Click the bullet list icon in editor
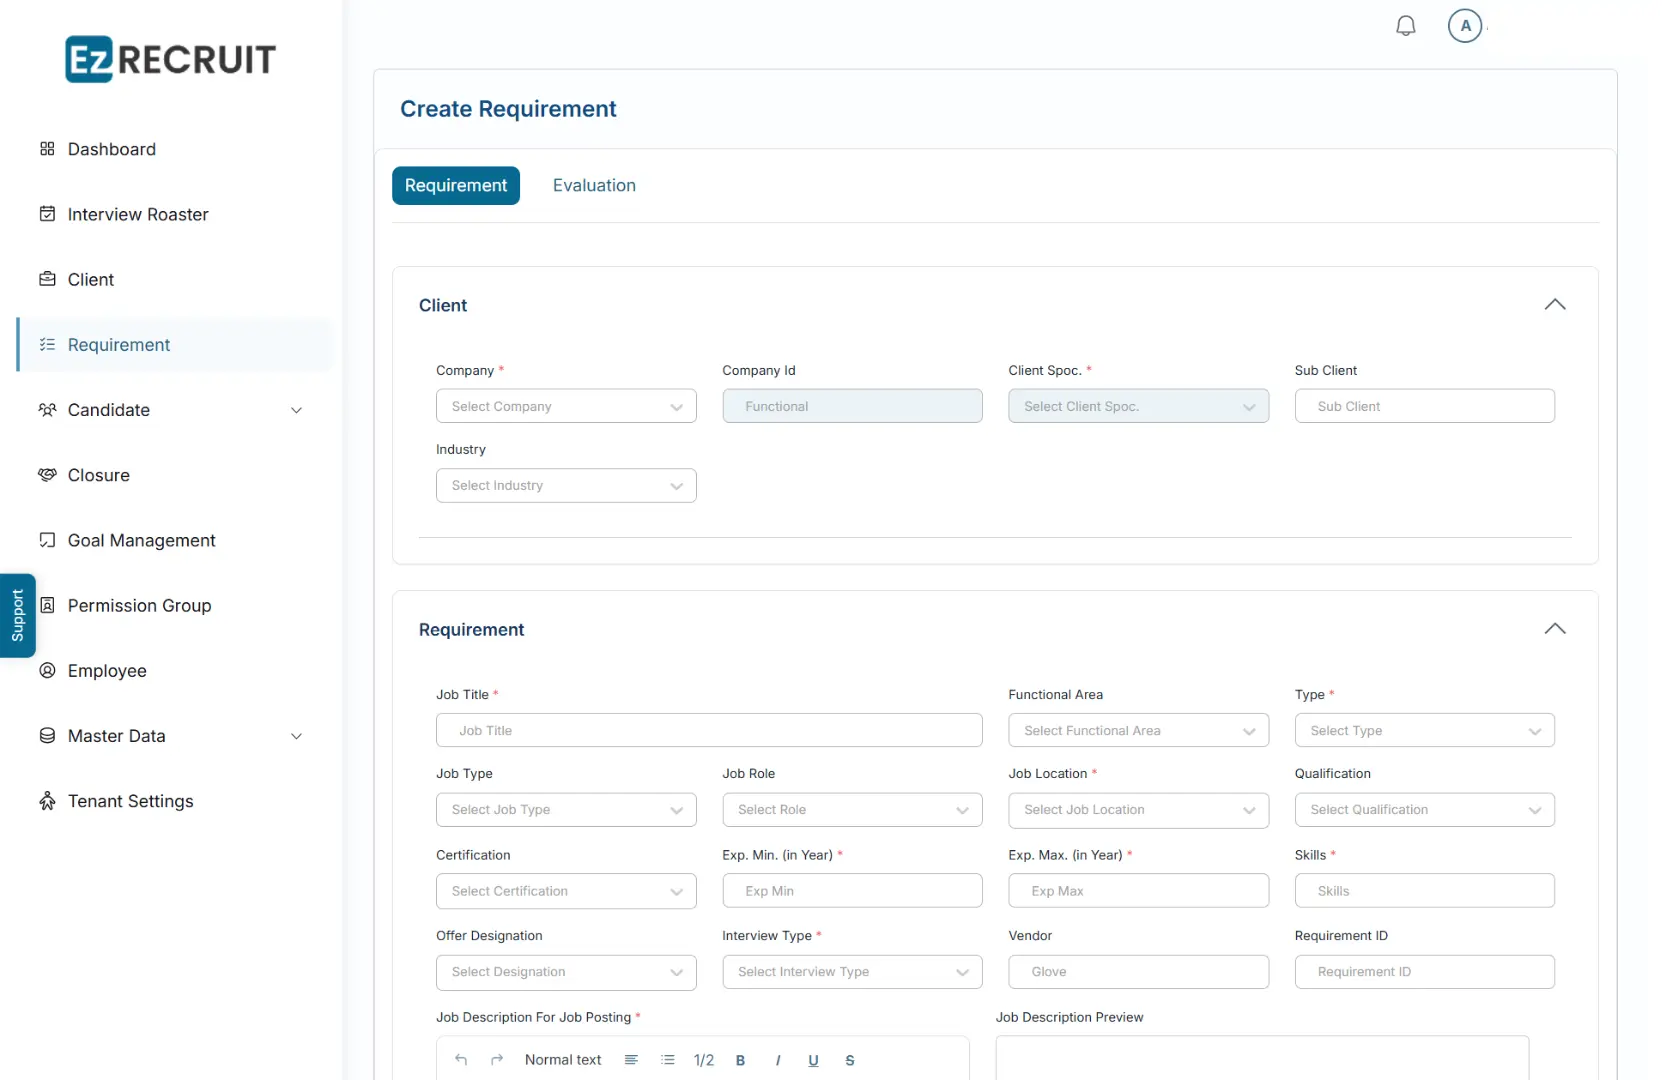 coord(668,1060)
